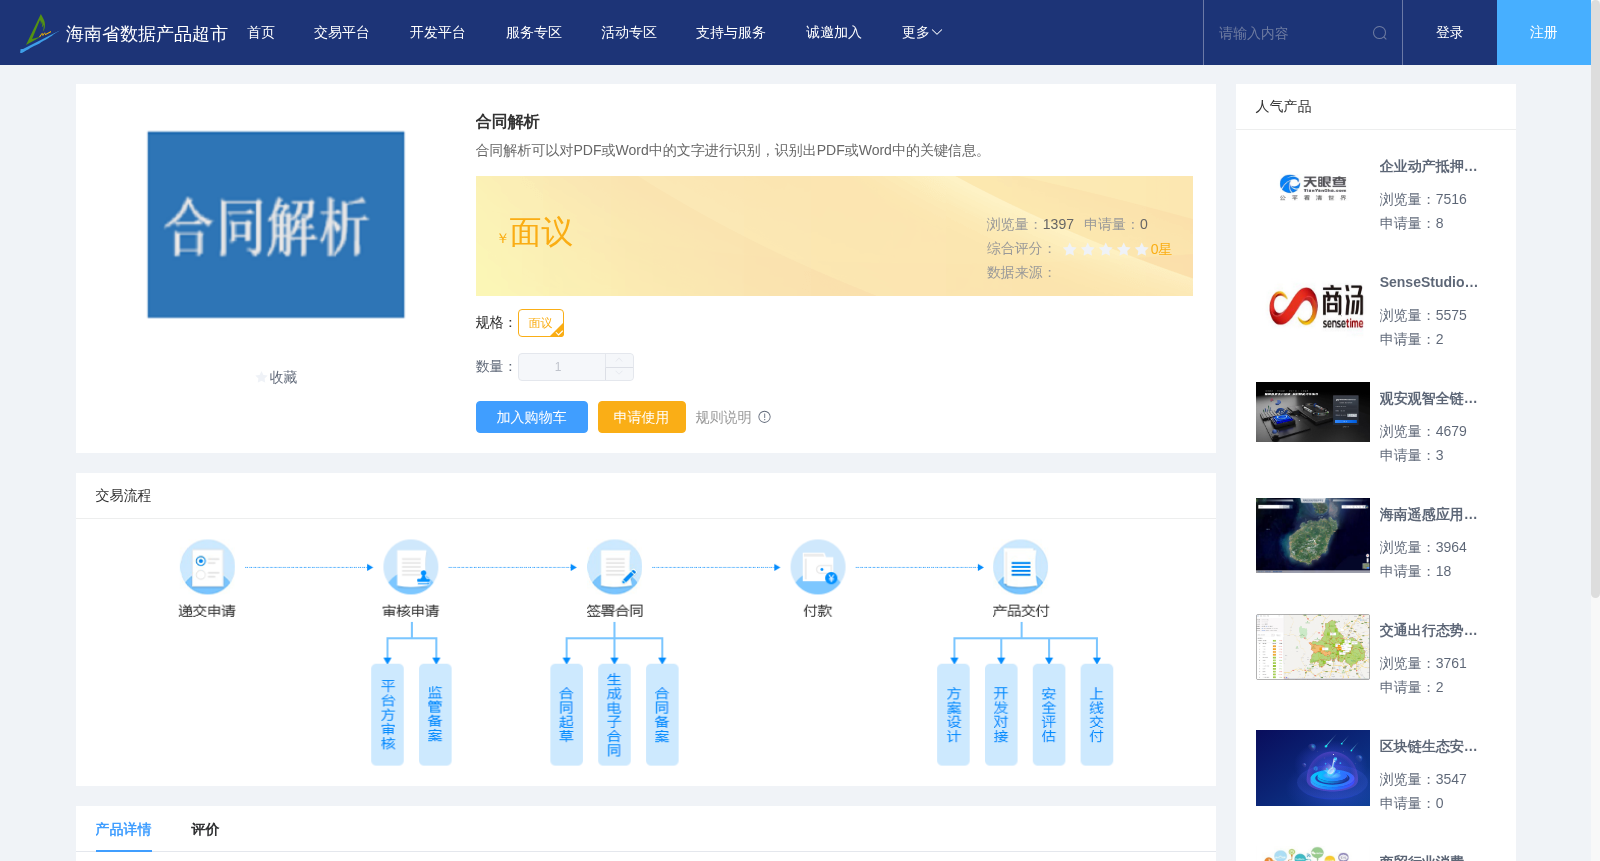Decrease quantity with the down arrow
This screenshot has height=861, width=1600.
click(x=619, y=374)
